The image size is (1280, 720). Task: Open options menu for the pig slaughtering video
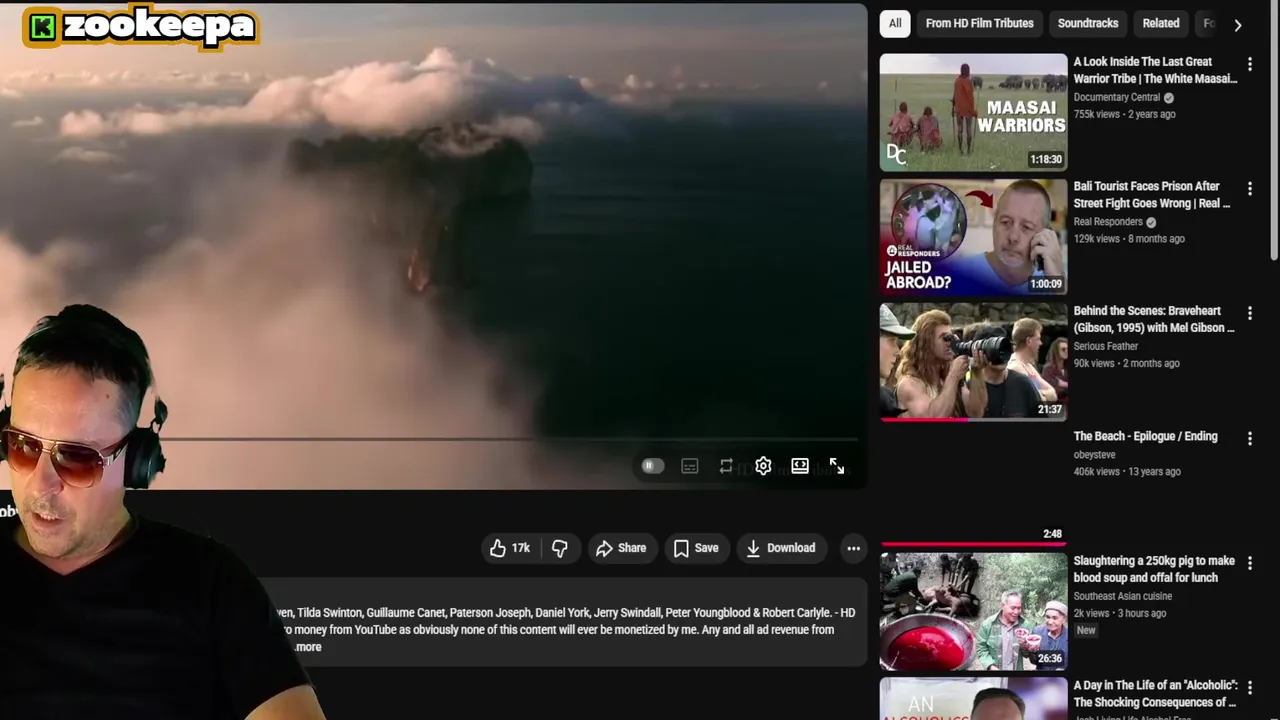(1249, 563)
